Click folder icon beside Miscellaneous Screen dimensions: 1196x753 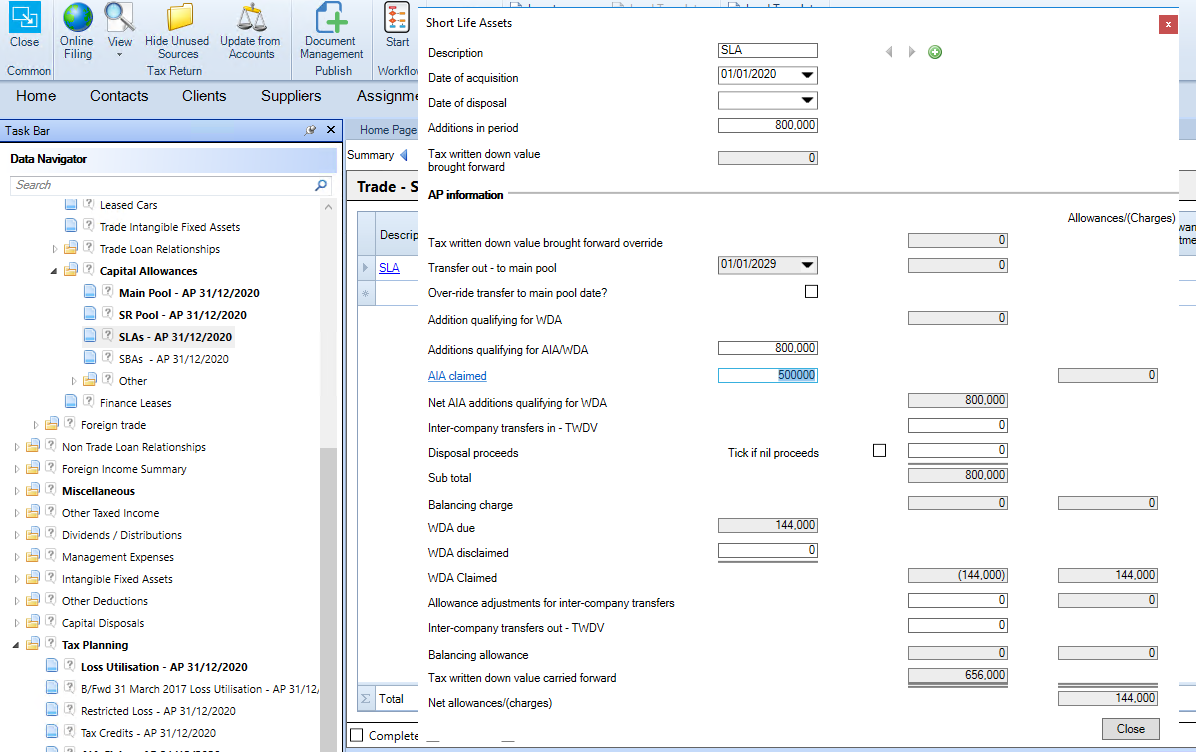click(x=33, y=490)
